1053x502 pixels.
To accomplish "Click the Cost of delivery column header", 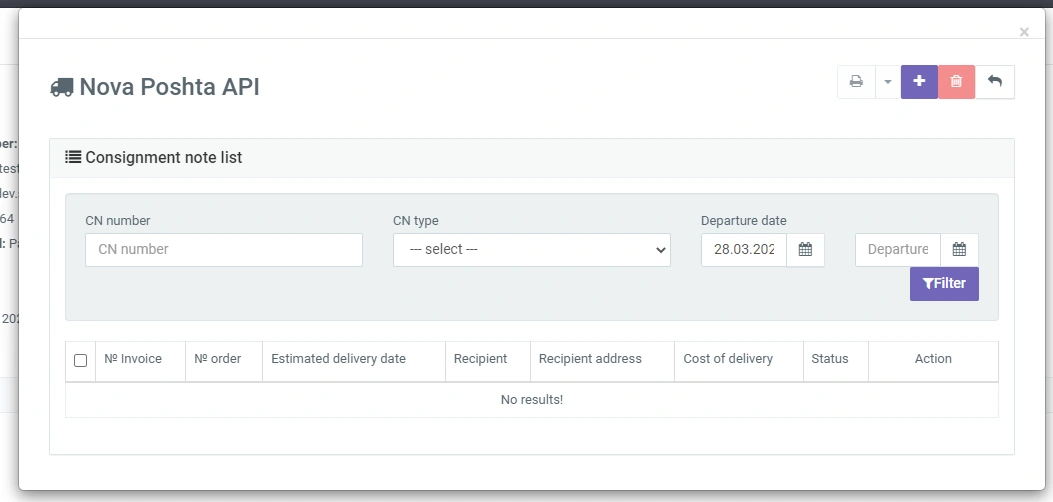I will 728,359.
